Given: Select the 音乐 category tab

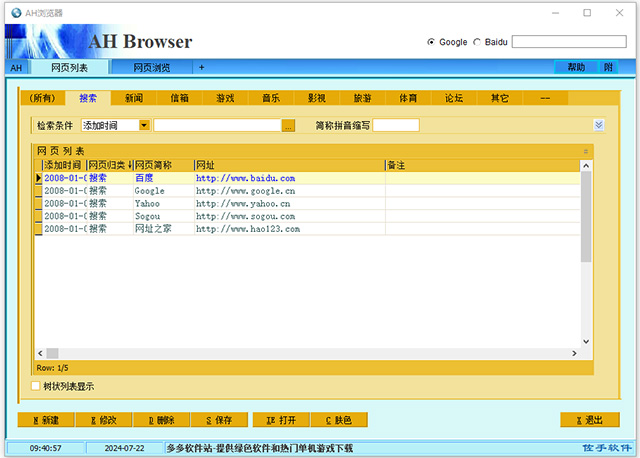Looking at the screenshot, I should [271, 98].
